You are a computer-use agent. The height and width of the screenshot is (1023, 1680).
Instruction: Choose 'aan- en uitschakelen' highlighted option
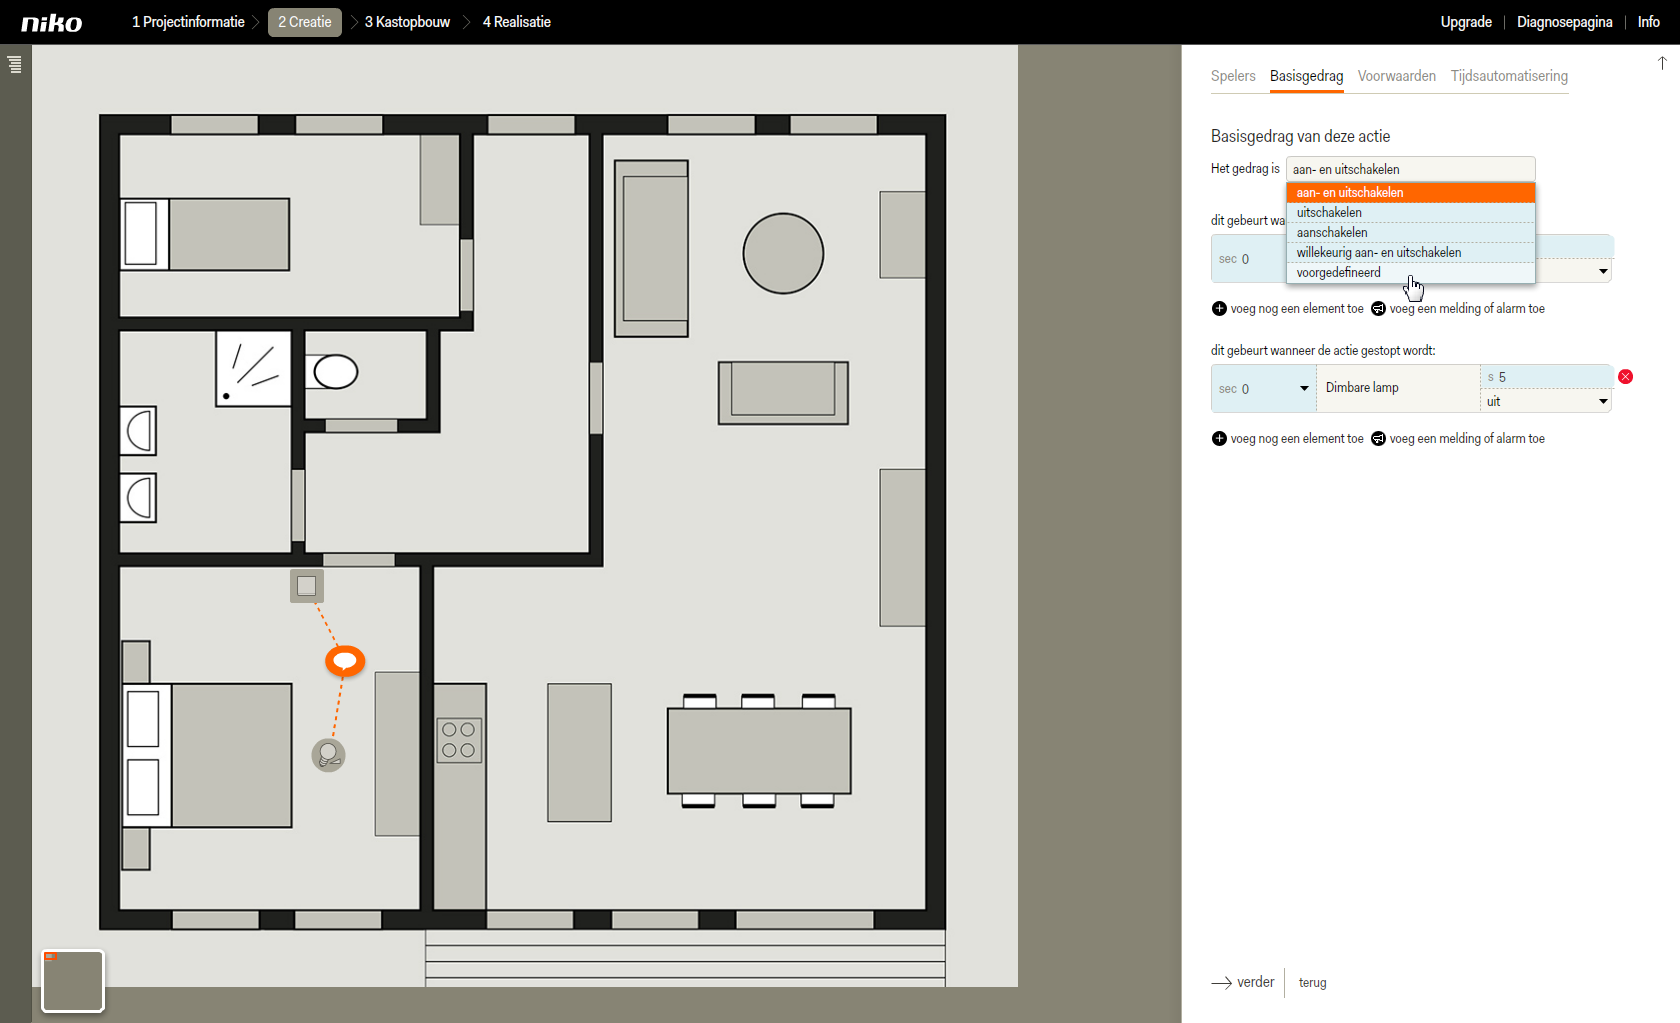point(1410,193)
